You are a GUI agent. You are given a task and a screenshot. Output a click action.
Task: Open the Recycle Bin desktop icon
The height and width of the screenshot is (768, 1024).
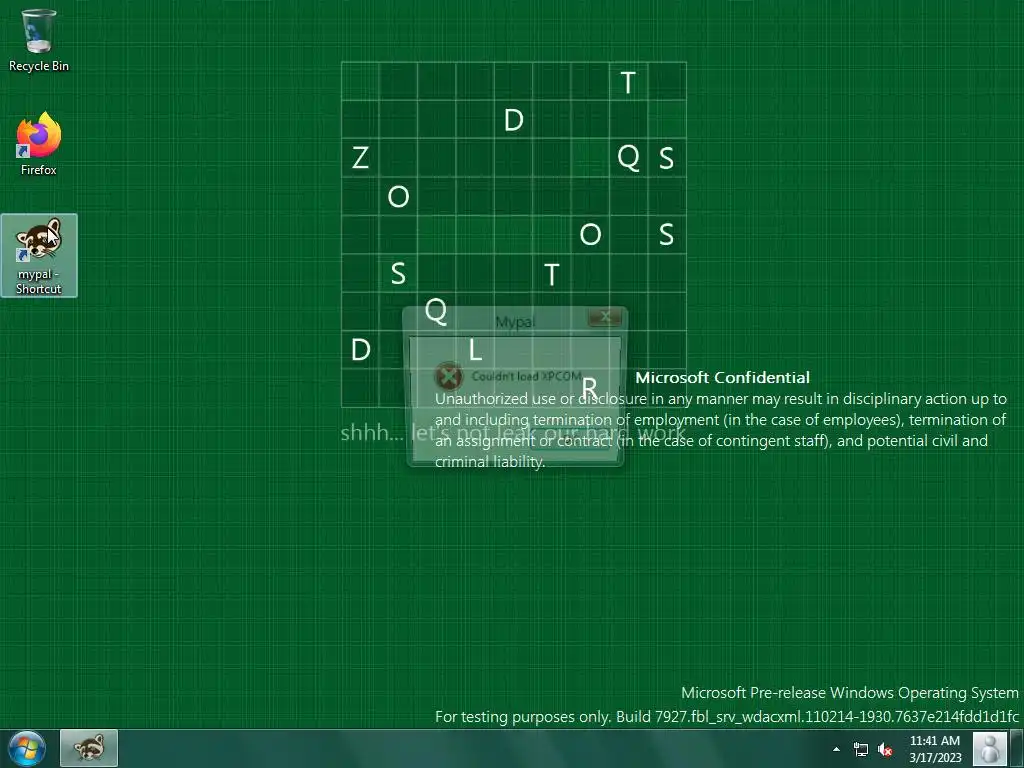click(39, 40)
